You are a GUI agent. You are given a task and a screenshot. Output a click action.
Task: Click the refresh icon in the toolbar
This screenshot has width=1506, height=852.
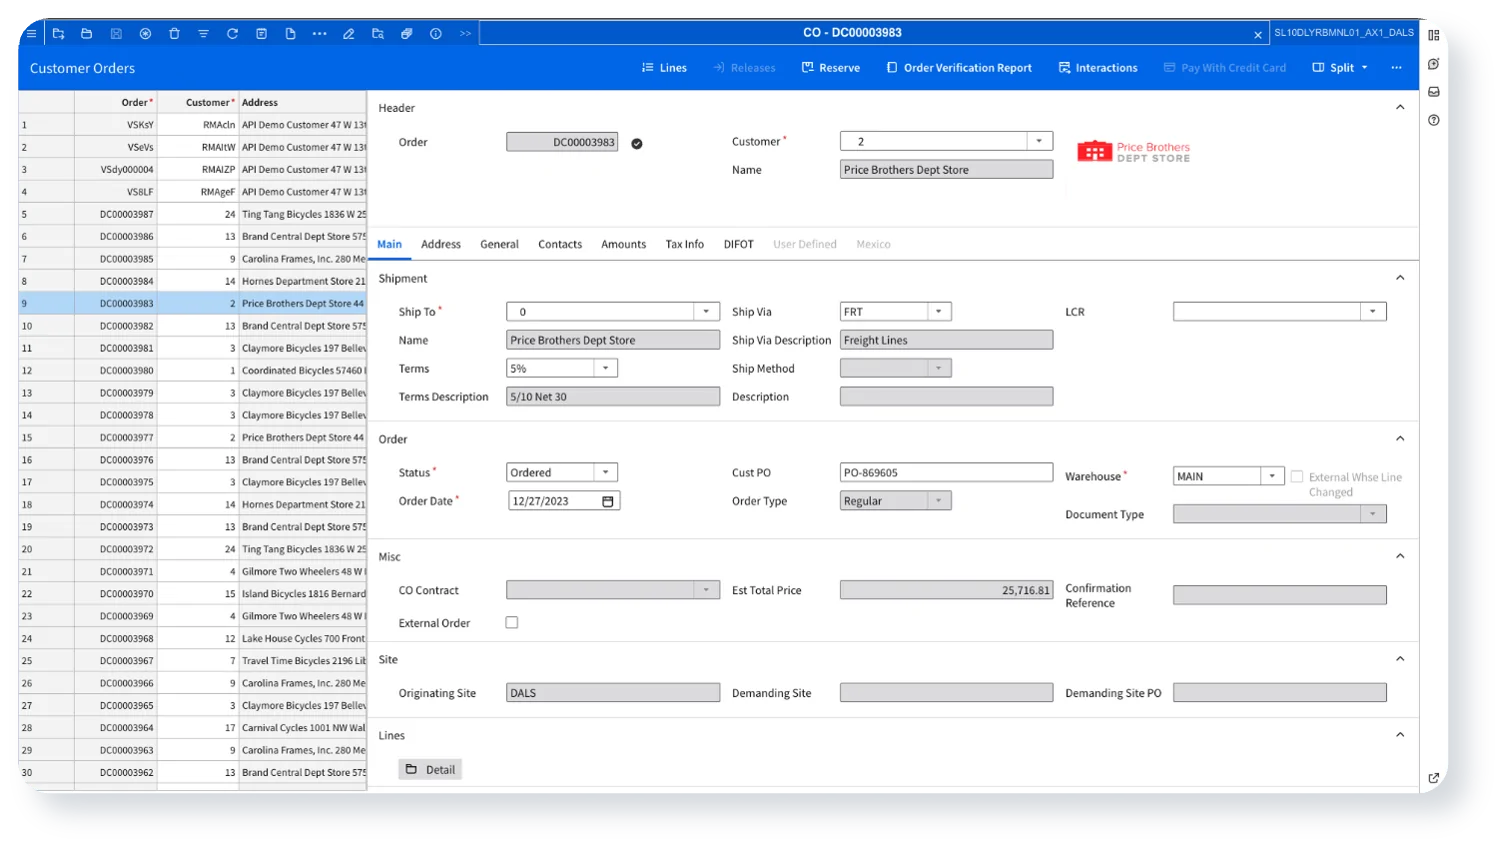[x=232, y=34]
